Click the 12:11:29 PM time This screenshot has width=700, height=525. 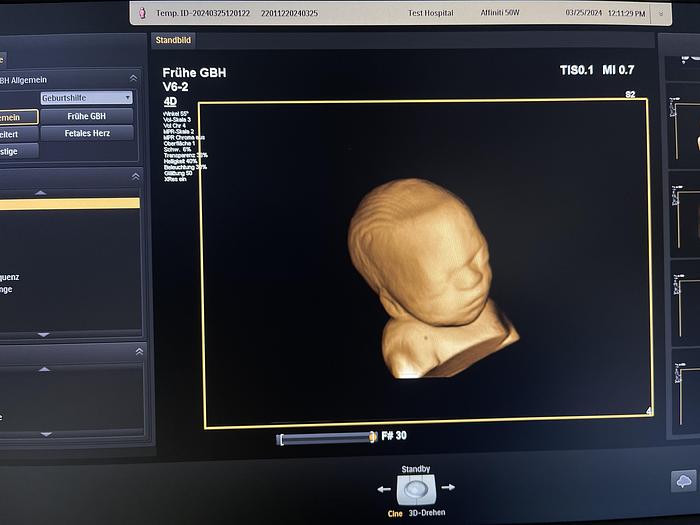click(626, 13)
